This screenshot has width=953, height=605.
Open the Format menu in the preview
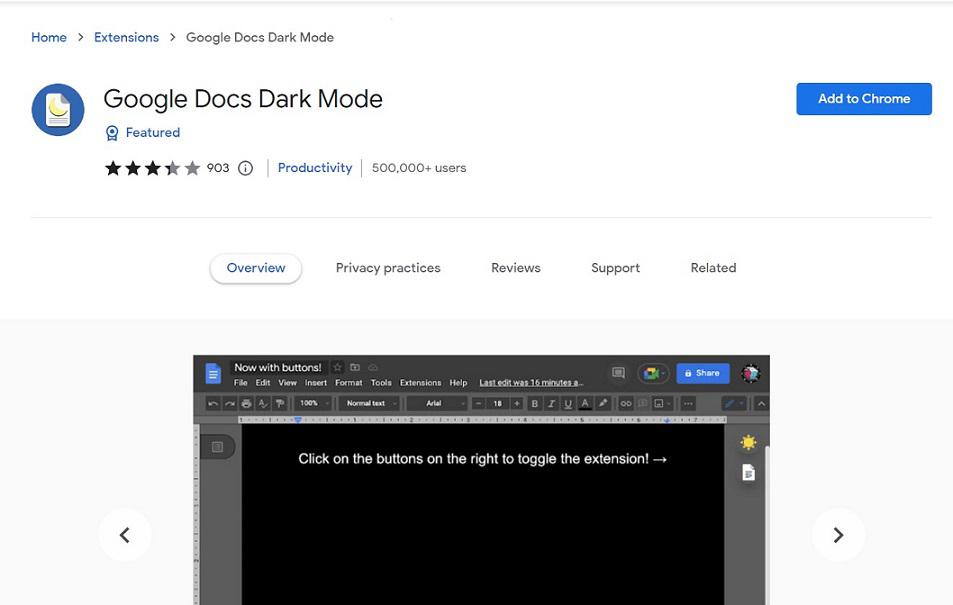(x=348, y=382)
